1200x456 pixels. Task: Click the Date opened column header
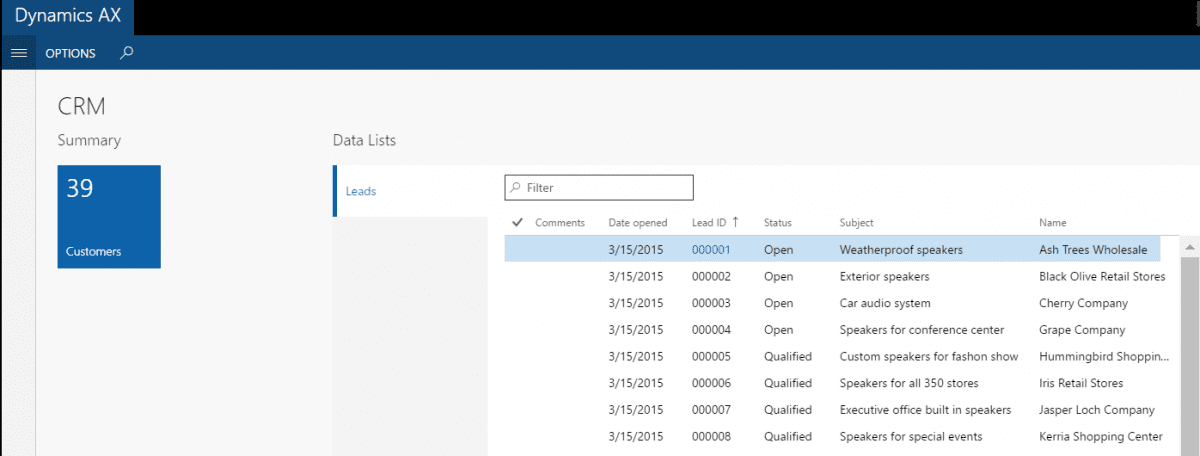click(637, 223)
